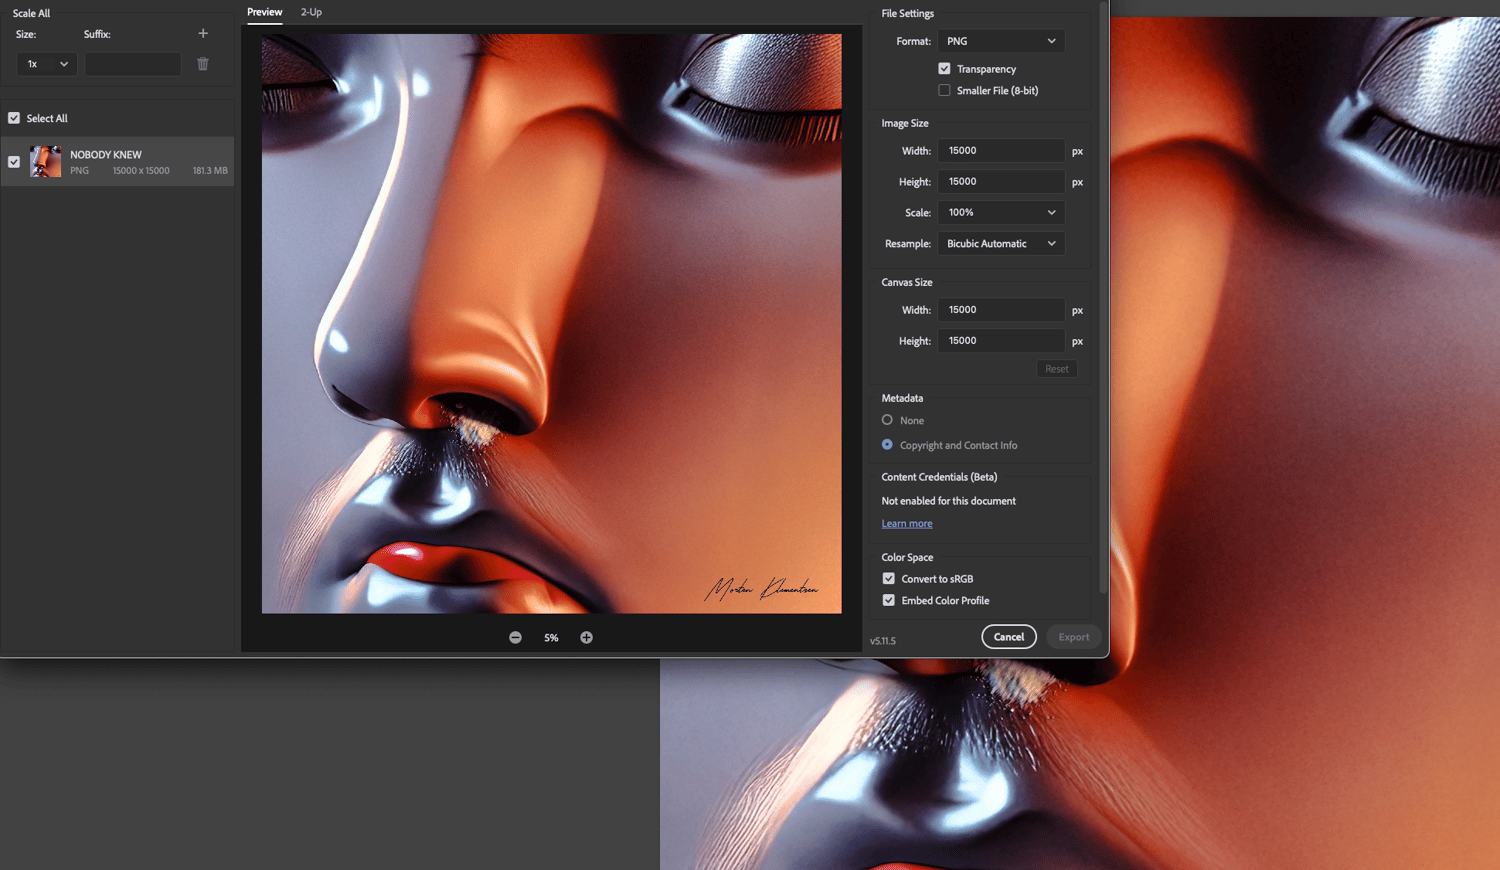Click the Export button
Image resolution: width=1500 pixels, height=870 pixels.
(x=1074, y=637)
